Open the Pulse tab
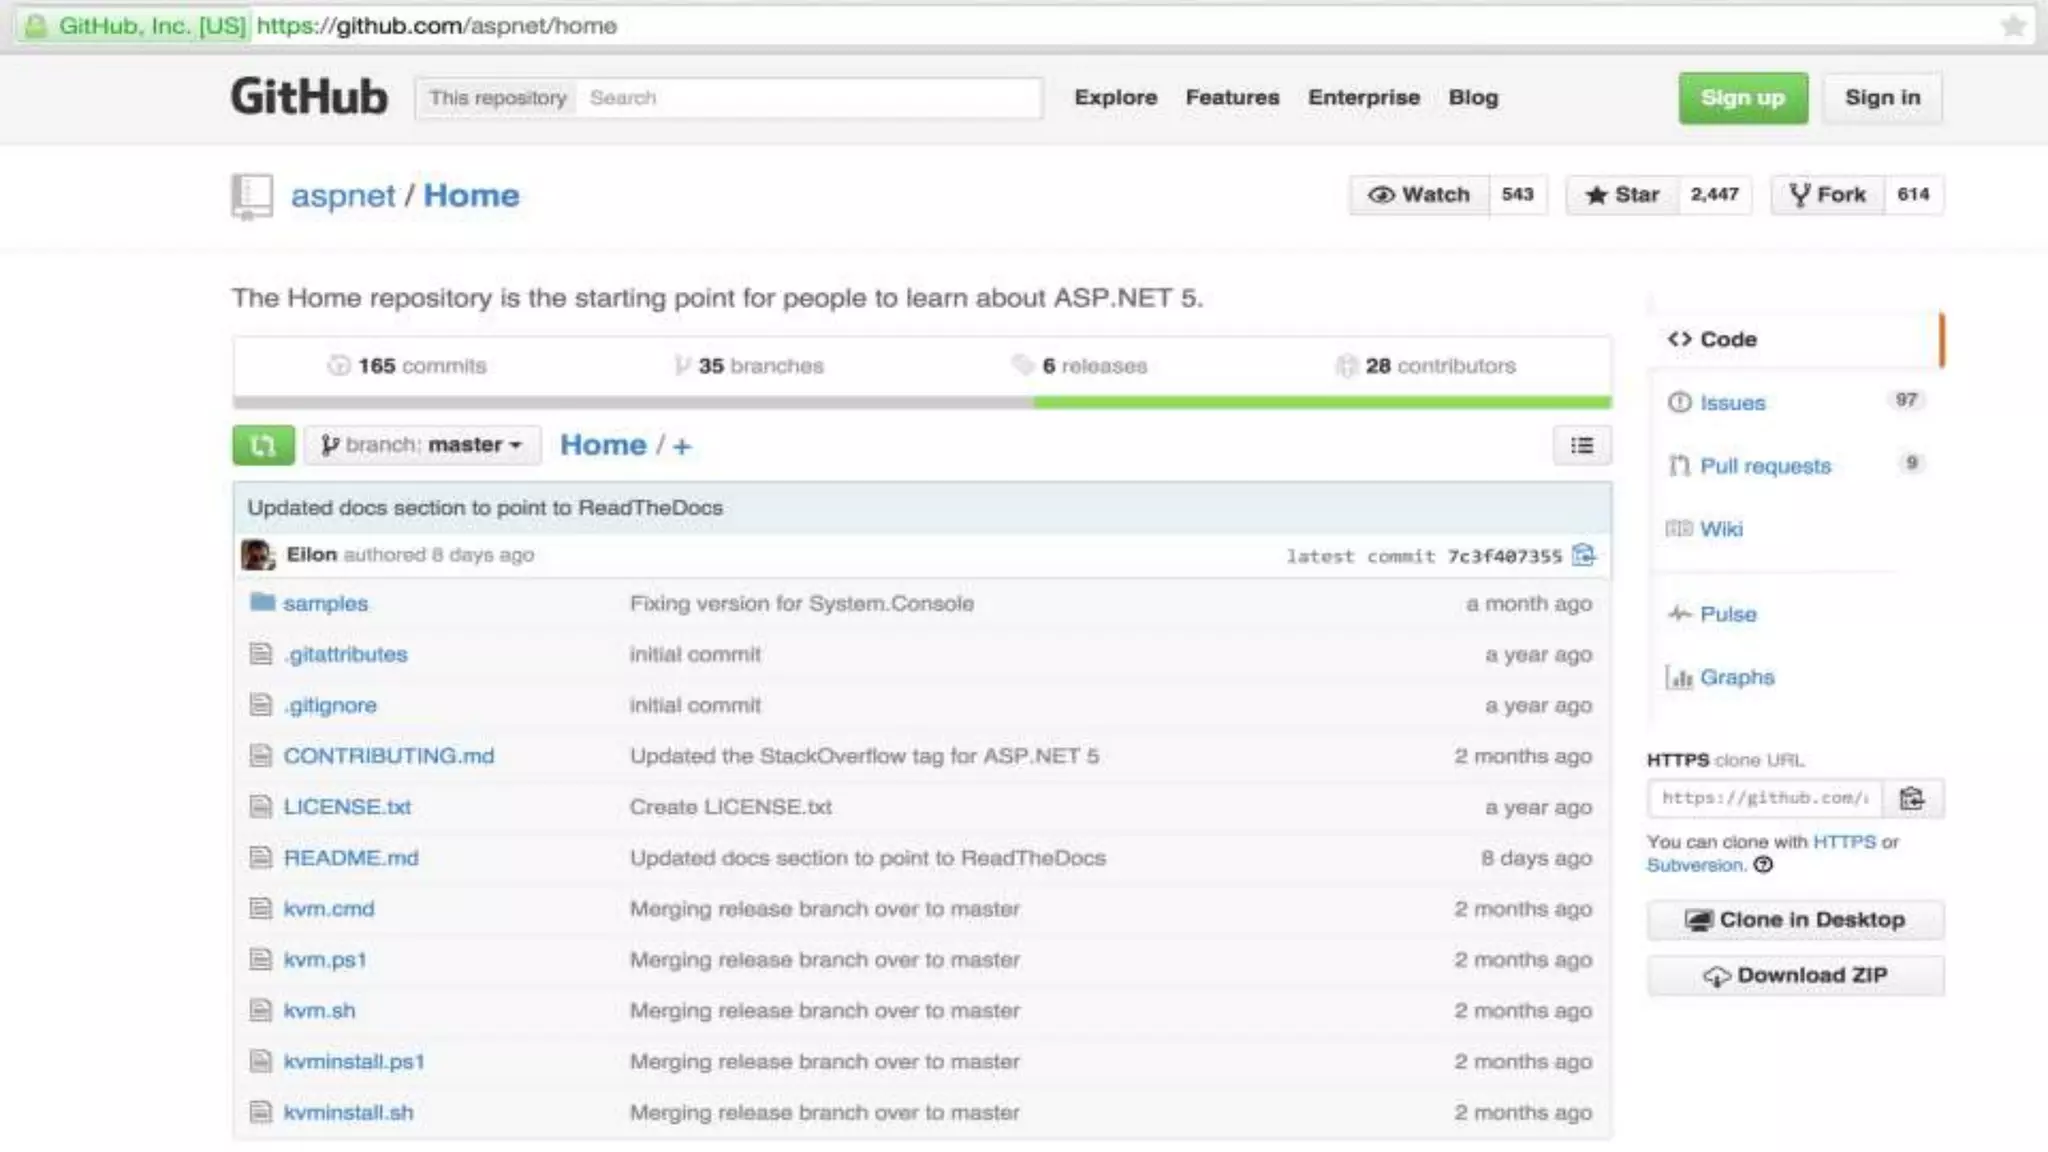Screen dimensions: 2048x1152 coord(1796,613)
